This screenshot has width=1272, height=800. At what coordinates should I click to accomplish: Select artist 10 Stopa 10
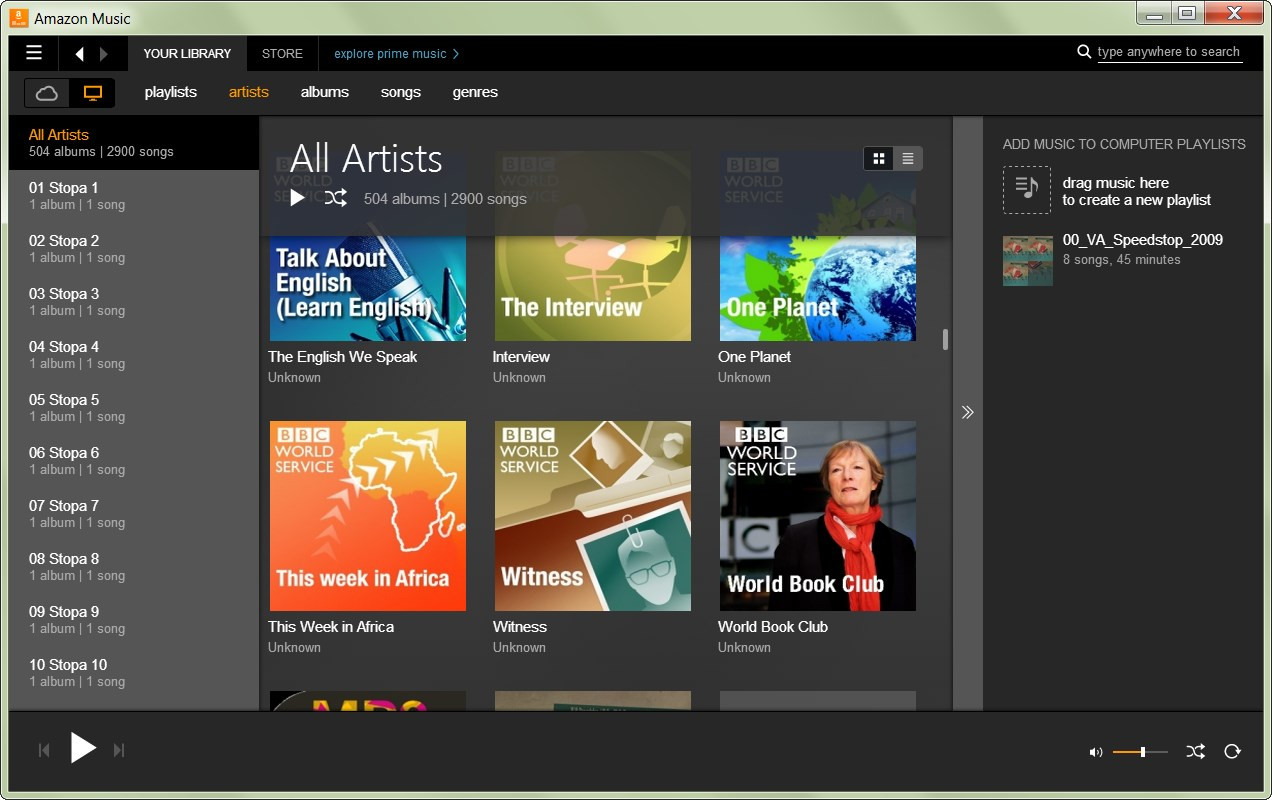pos(134,673)
